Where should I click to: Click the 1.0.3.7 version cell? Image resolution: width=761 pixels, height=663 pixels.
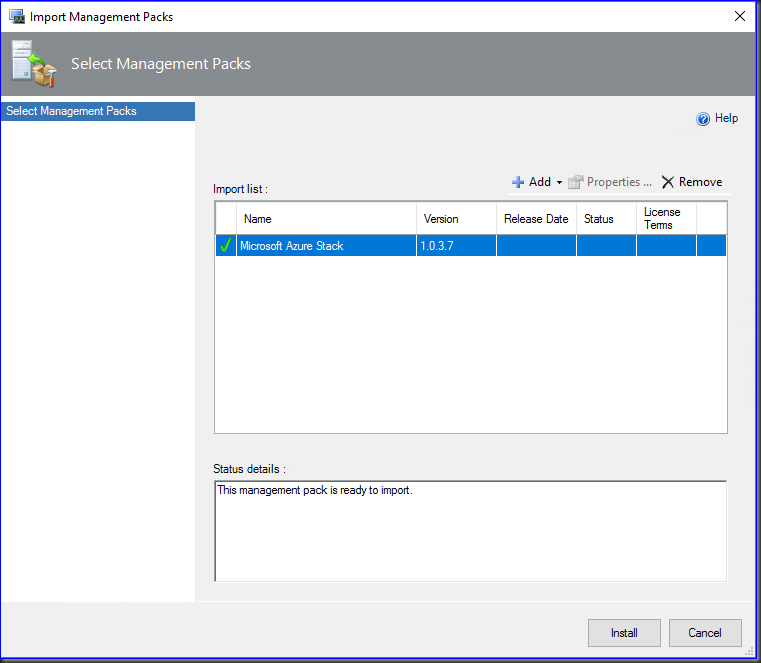click(x=439, y=246)
